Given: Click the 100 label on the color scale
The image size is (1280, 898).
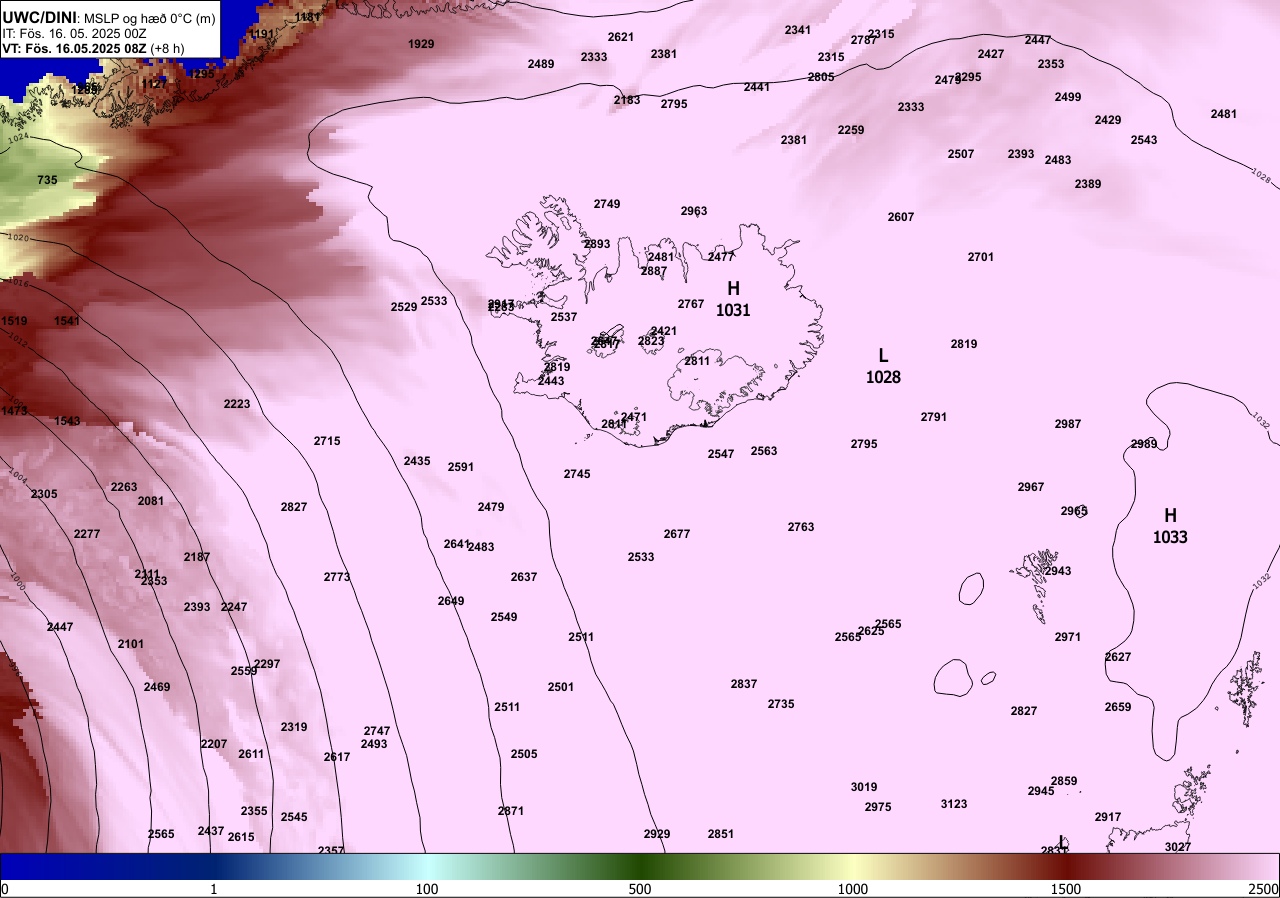Looking at the screenshot, I should [x=427, y=889].
